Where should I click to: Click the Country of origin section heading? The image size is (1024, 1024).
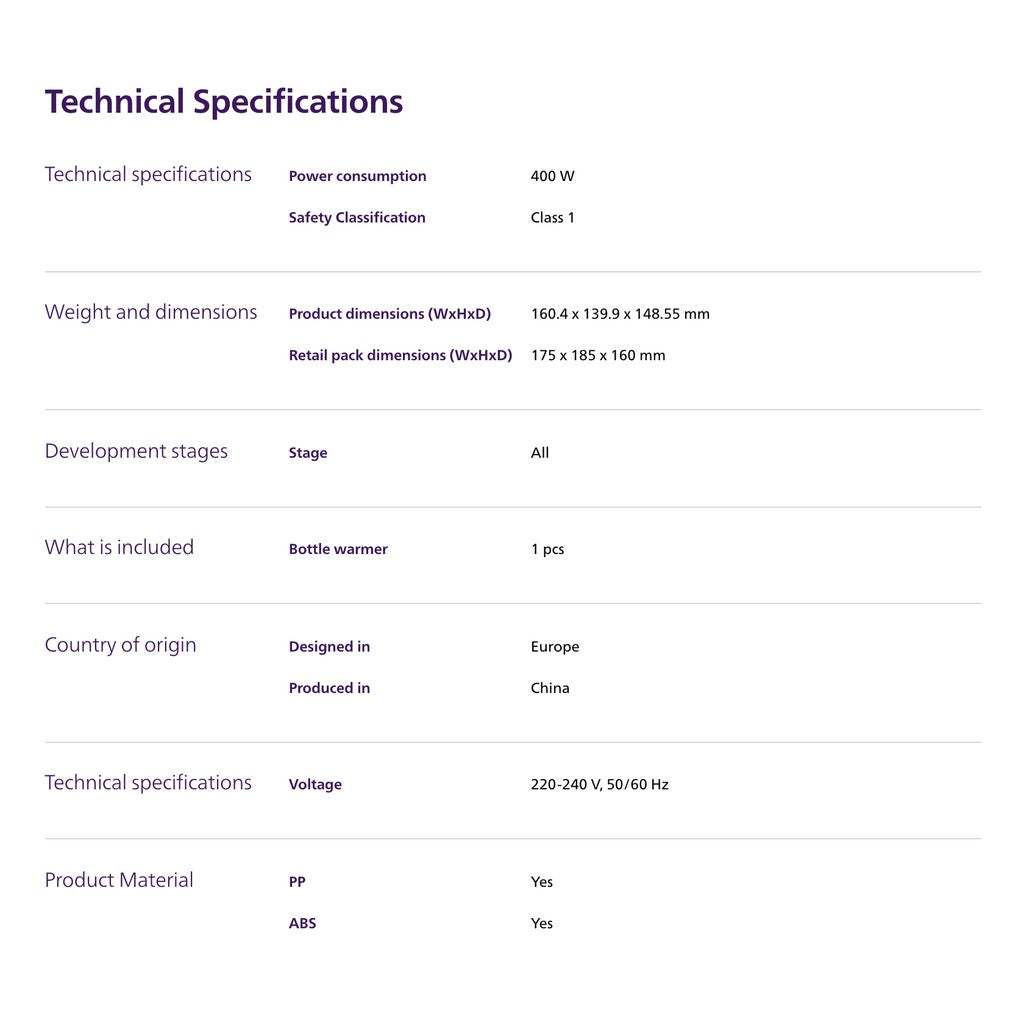click(x=120, y=645)
